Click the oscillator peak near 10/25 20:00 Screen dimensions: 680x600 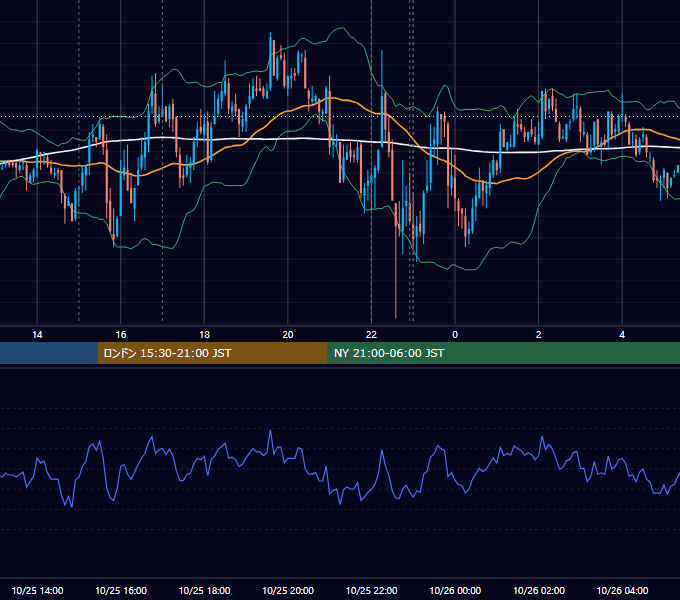point(271,430)
